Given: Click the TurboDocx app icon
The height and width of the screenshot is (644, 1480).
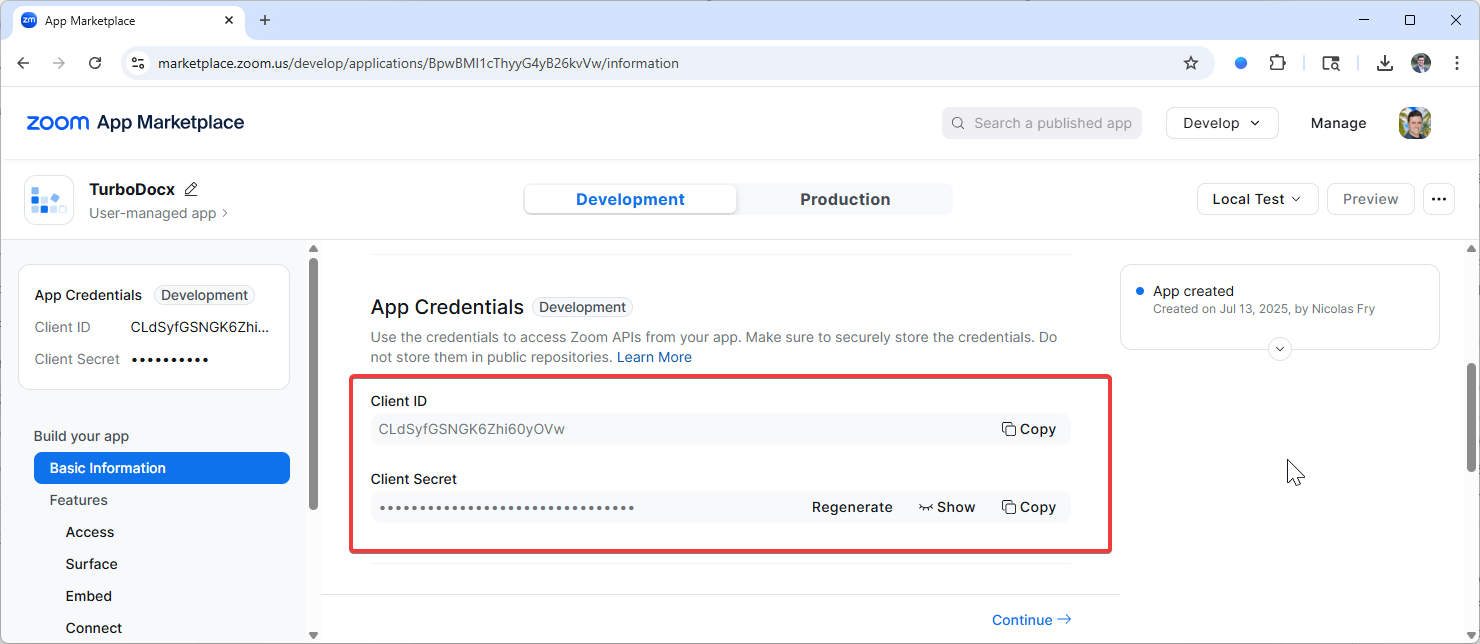Looking at the screenshot, I should (49, 200).
